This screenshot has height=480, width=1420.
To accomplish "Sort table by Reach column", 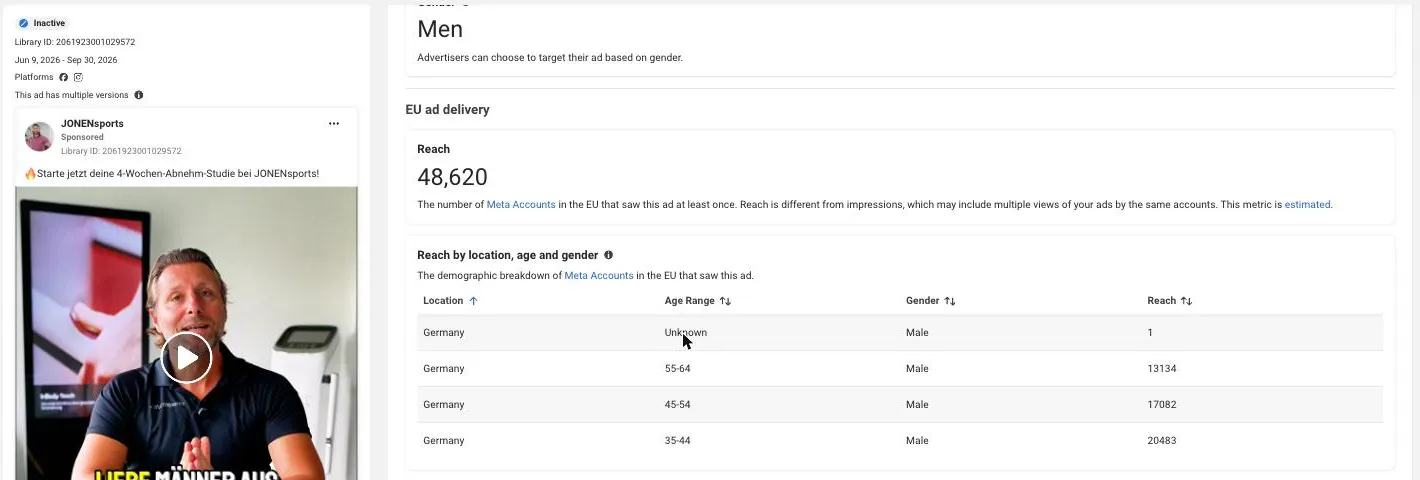I will [1170, 300].
